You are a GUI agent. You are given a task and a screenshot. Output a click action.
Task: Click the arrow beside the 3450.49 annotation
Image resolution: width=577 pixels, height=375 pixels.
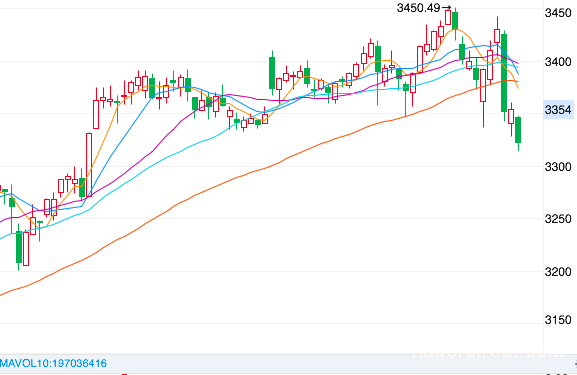[x=446, y=7]
